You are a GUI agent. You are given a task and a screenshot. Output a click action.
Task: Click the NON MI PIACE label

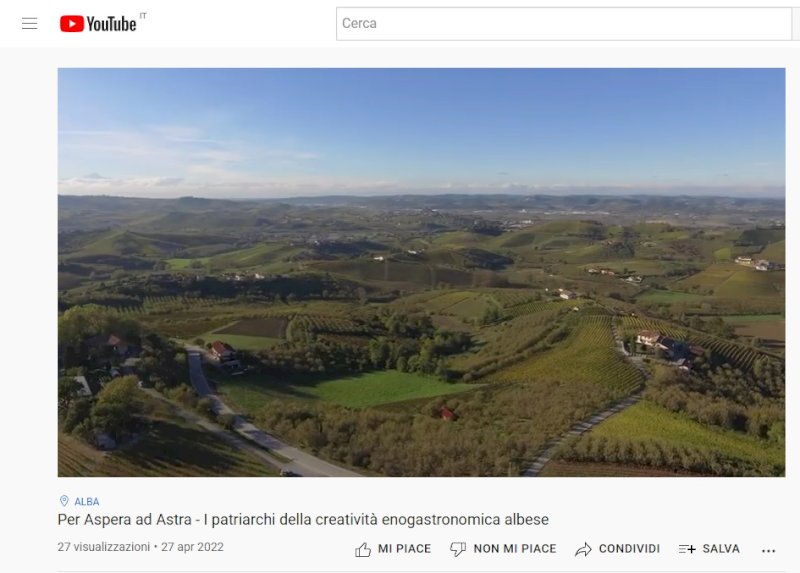(515, 549)
